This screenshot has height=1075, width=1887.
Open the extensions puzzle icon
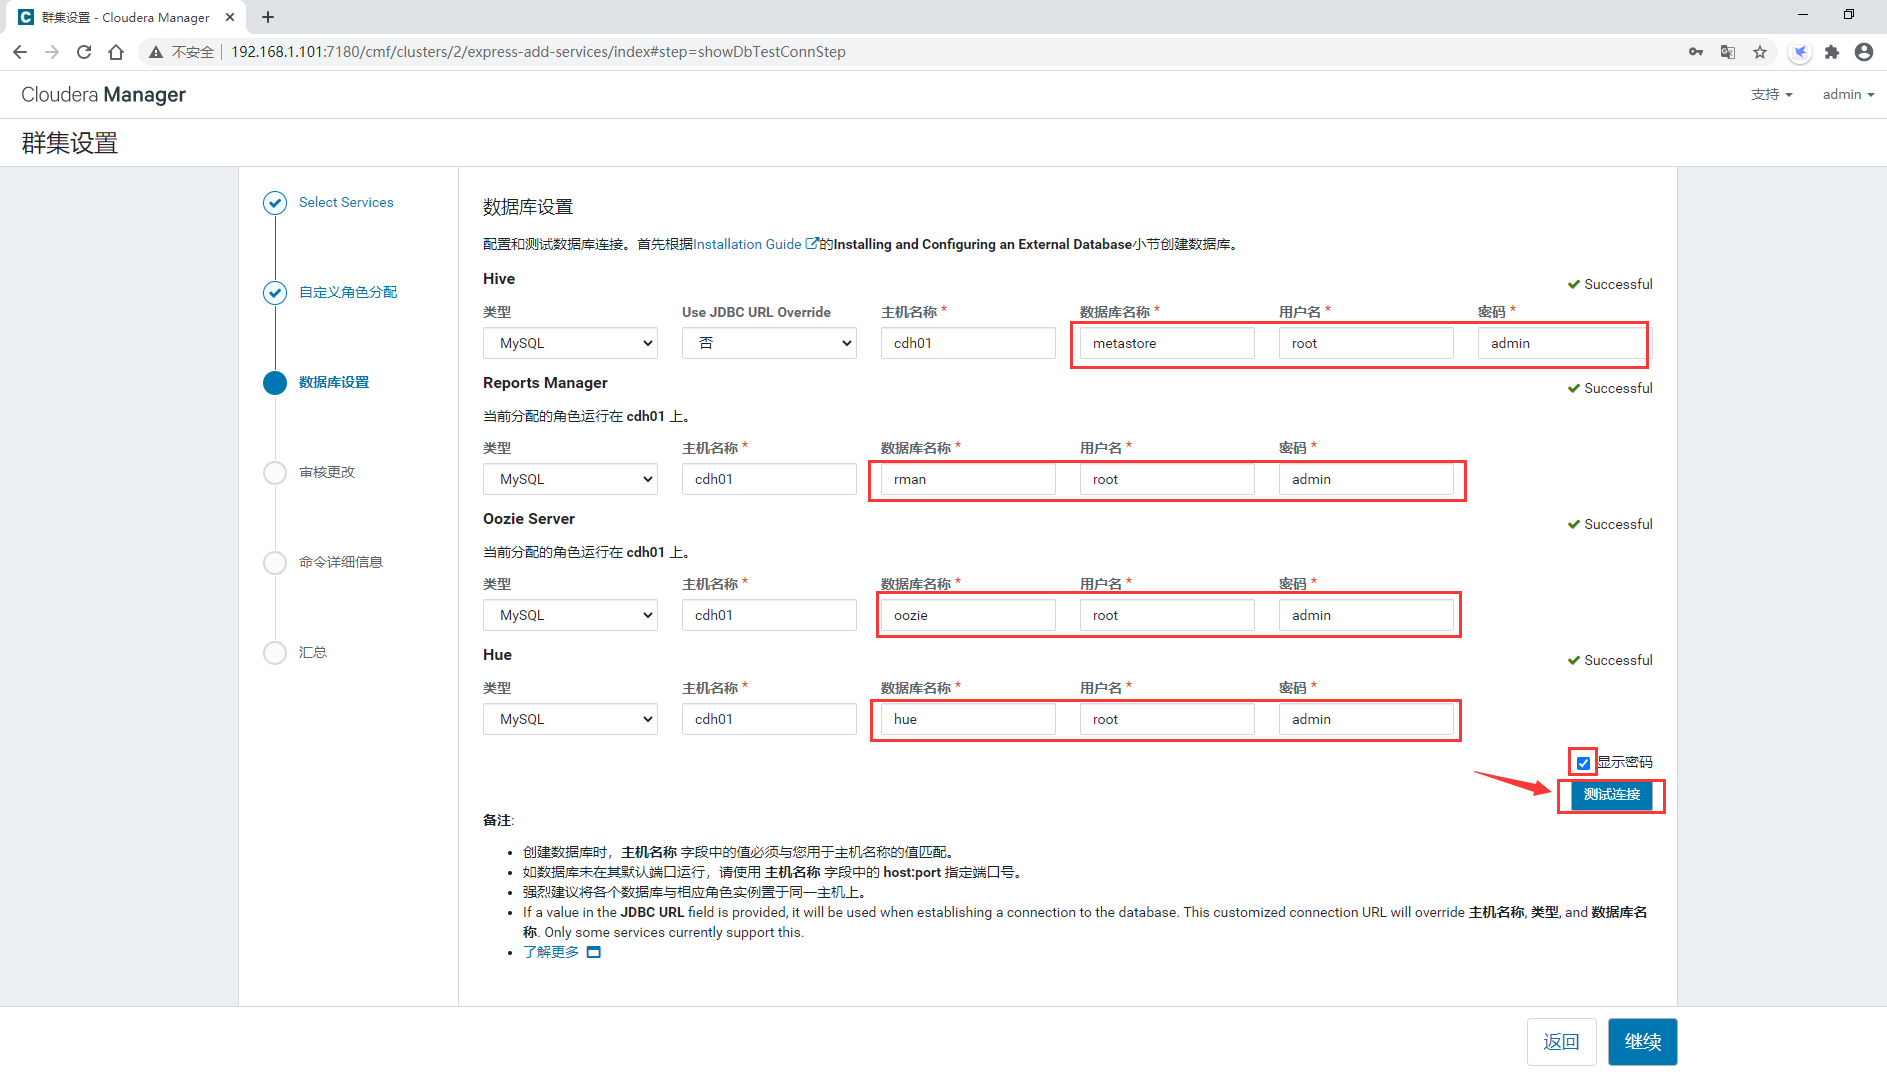[1832, 52]
